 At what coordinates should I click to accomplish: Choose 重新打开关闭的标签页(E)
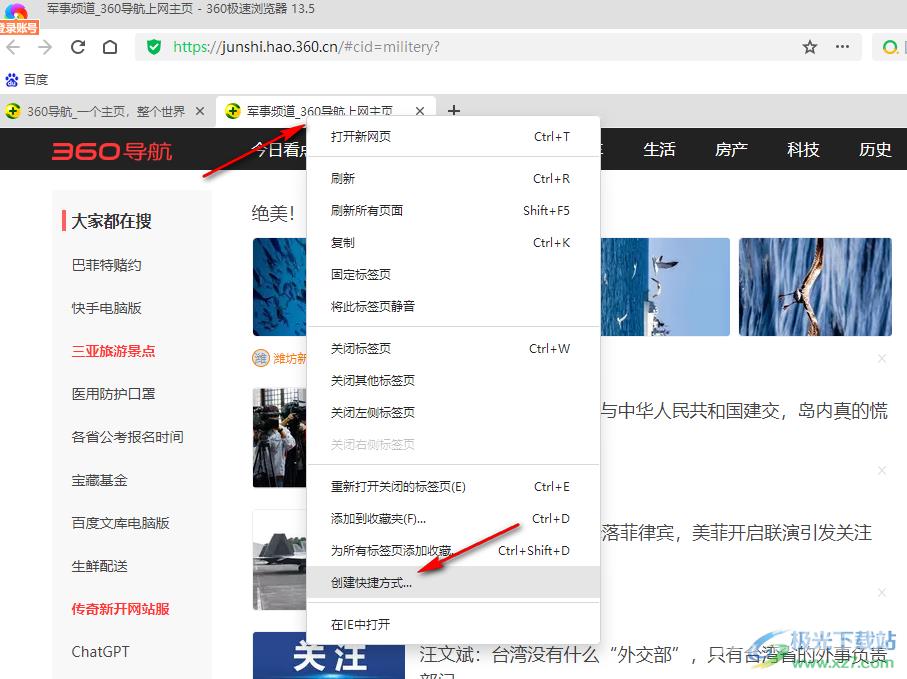tap(454, 487)
